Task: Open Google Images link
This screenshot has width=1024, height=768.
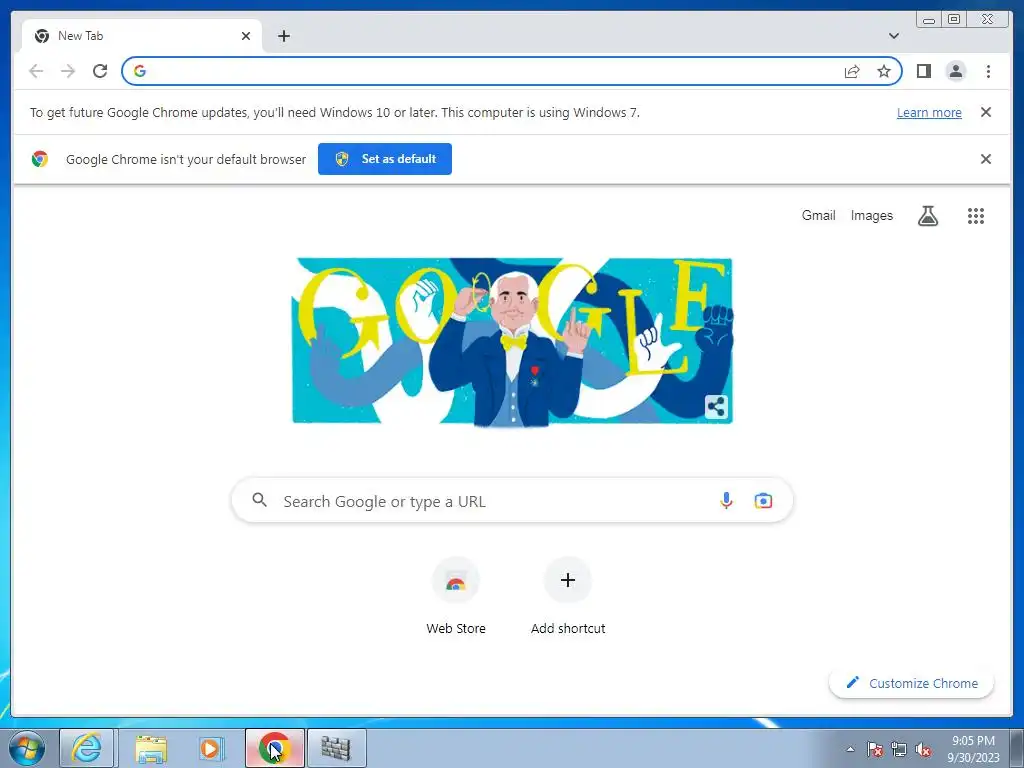Action: 871,216
